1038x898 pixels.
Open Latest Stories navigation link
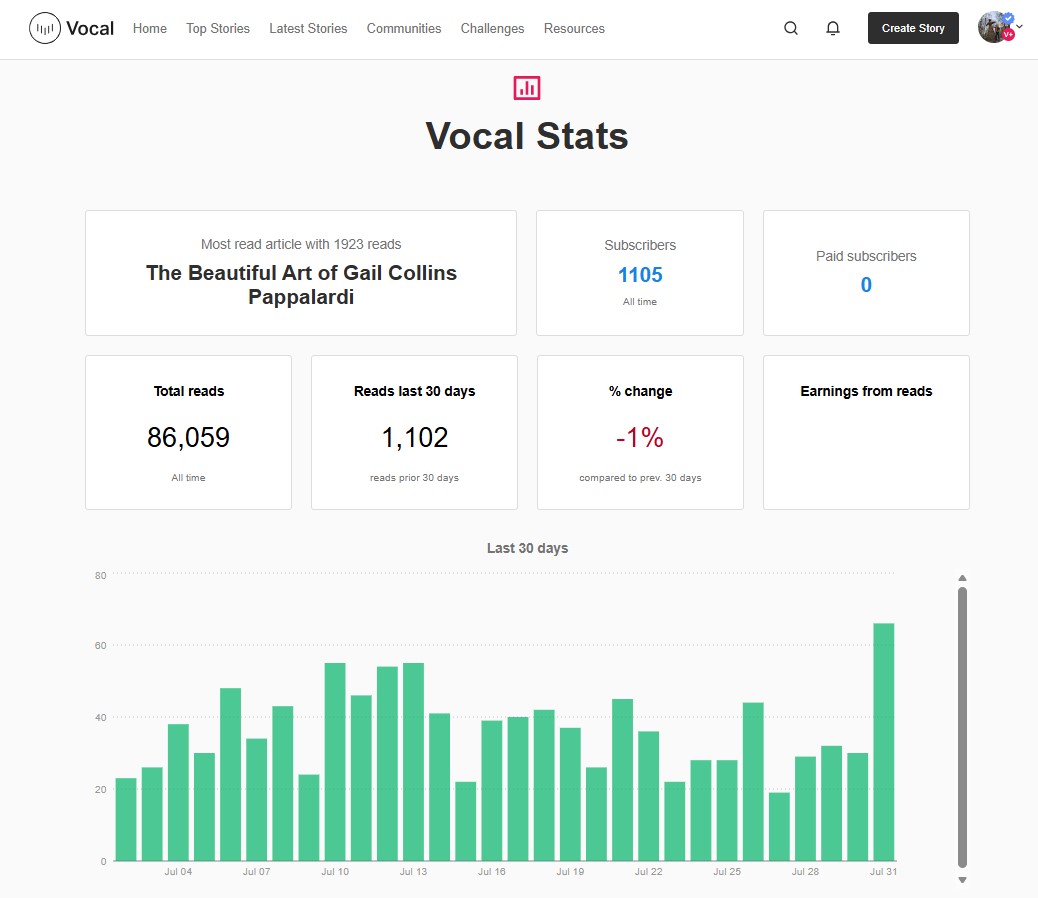click(308, 28)
